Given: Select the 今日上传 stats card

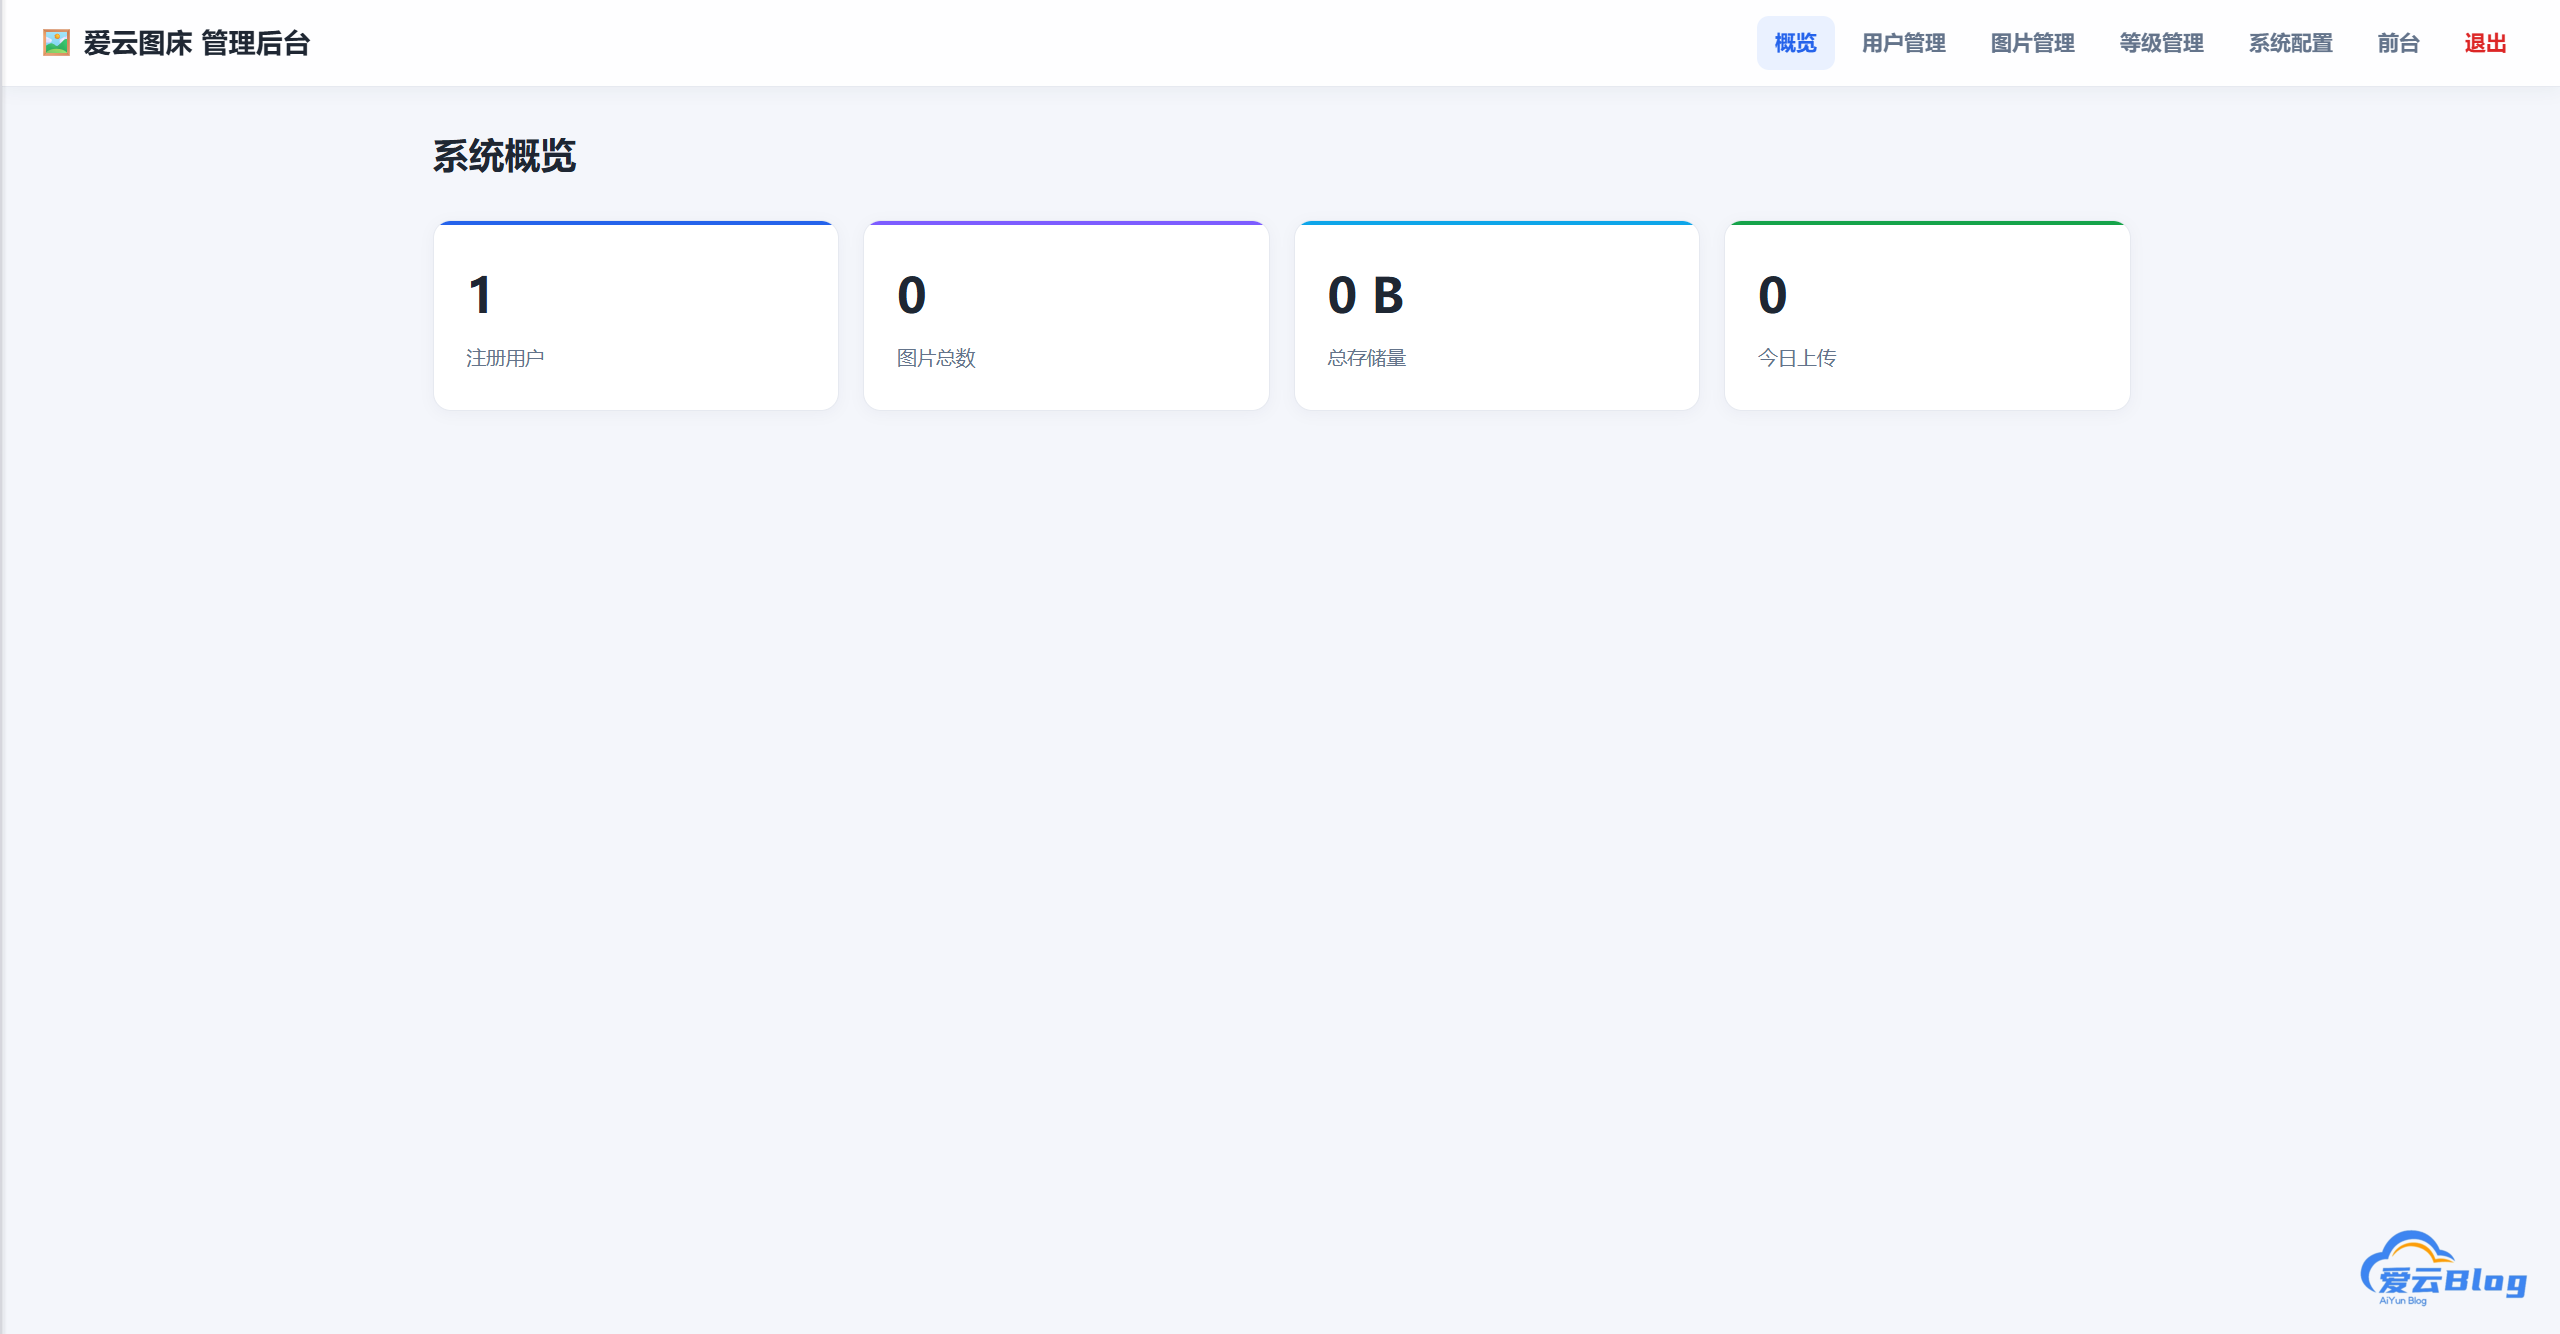Looking at the screenshot, I should tap(1927, 315).
